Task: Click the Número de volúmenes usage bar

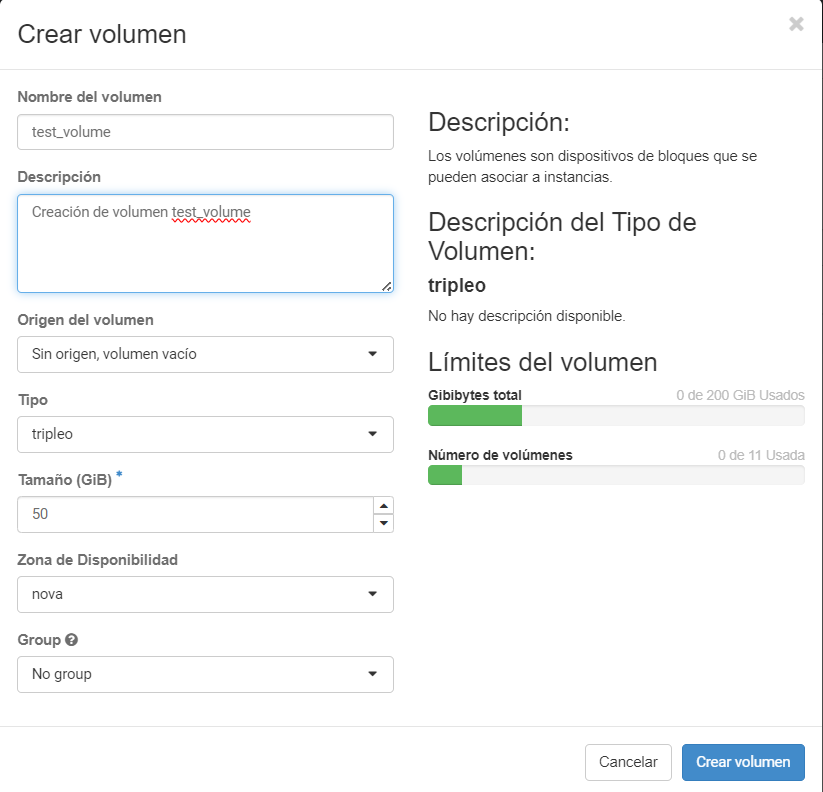Action: click(615, 475)
